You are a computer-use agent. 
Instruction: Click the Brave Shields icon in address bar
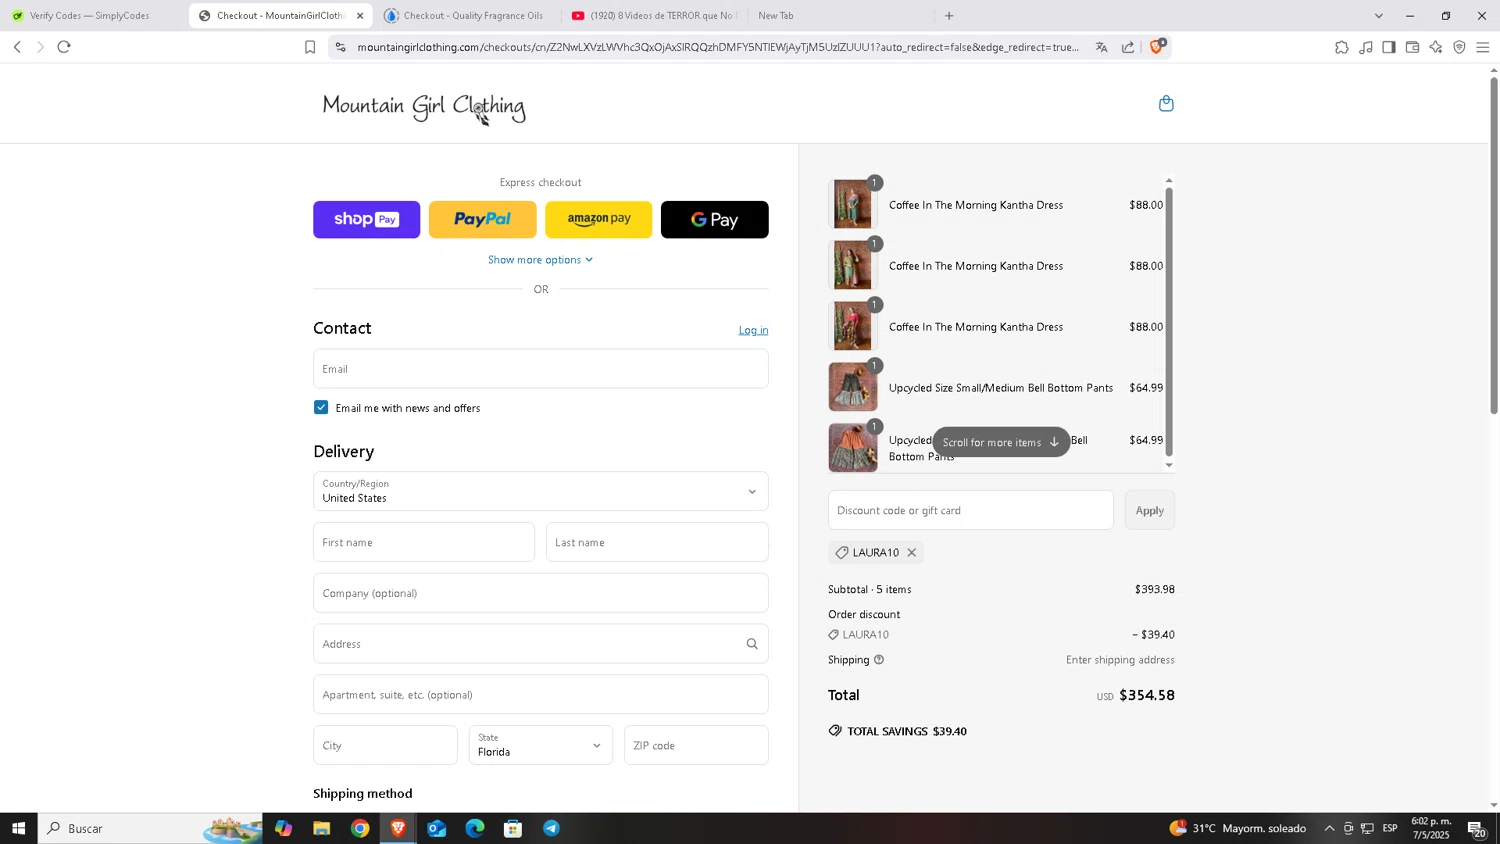tap(1157, 46)
